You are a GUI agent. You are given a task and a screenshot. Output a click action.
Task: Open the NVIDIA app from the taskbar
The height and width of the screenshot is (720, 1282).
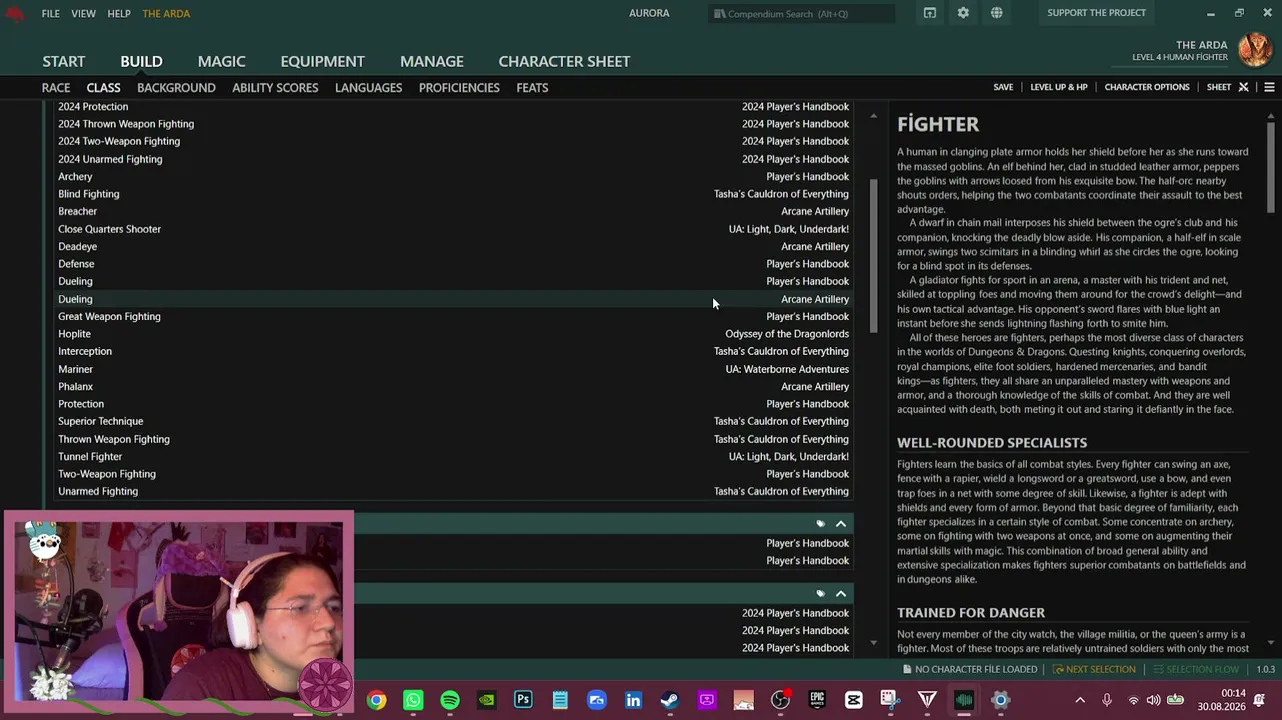tap(486, 700)
